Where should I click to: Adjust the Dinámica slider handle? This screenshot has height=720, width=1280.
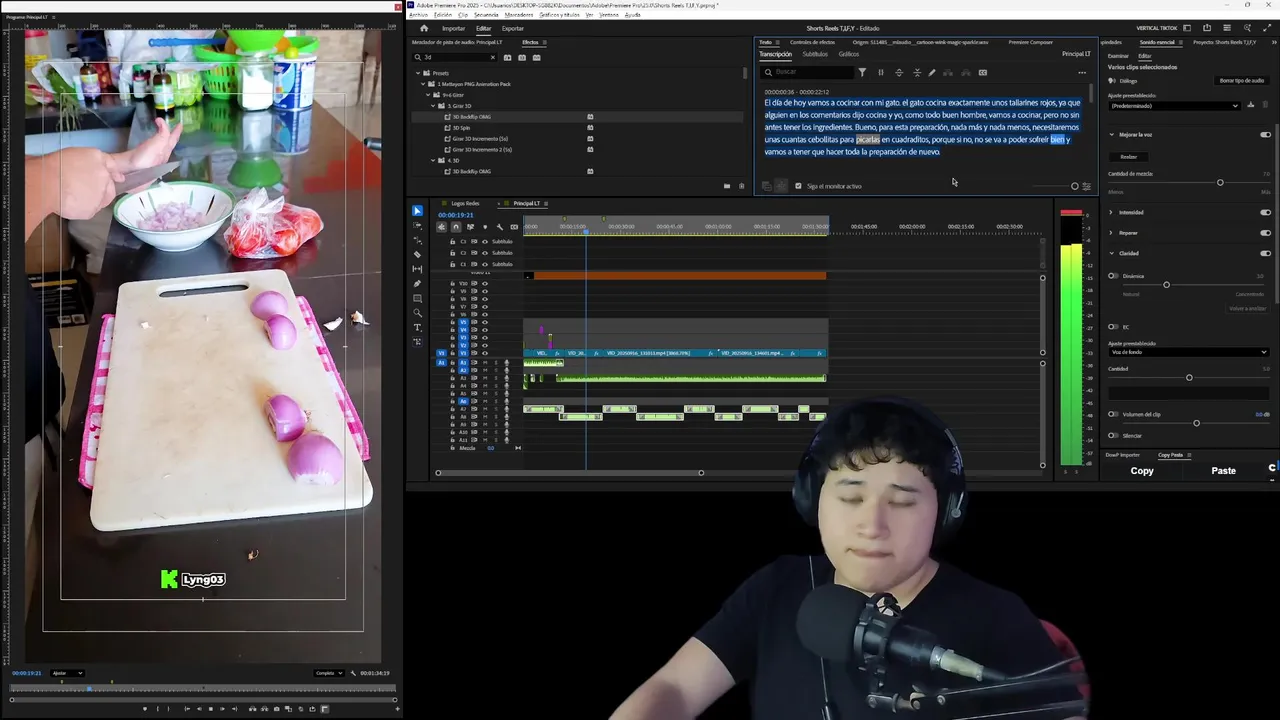click(1166, 285)
